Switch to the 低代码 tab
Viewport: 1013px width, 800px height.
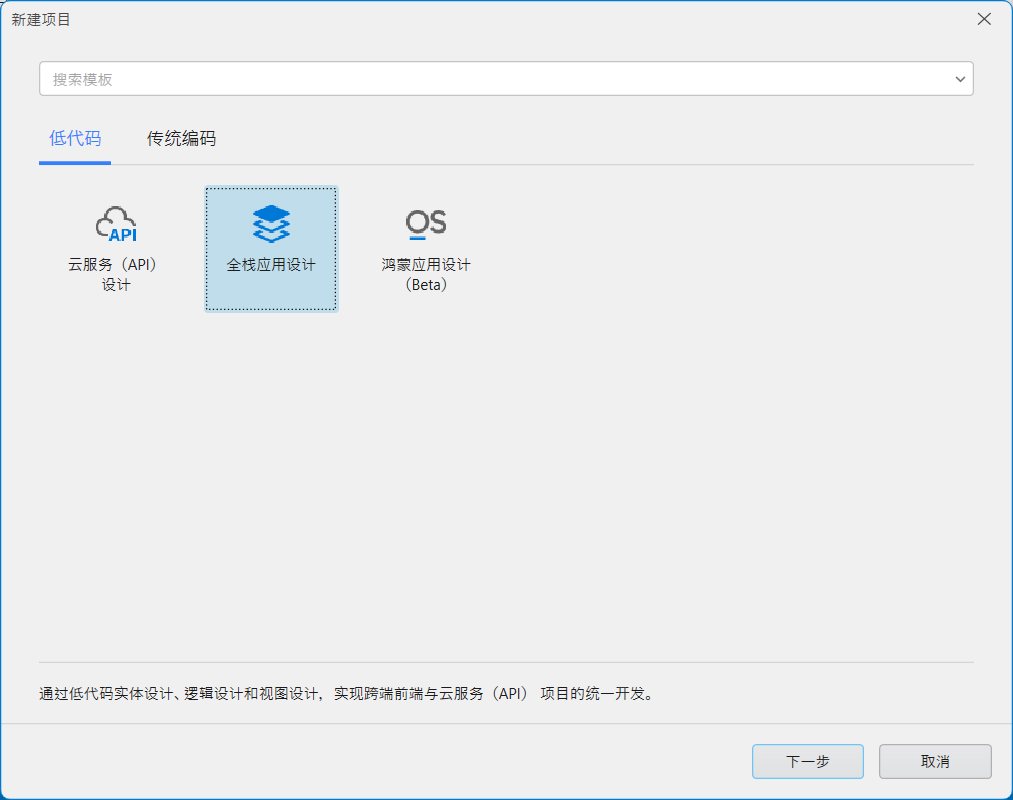(x=75, y=139)
